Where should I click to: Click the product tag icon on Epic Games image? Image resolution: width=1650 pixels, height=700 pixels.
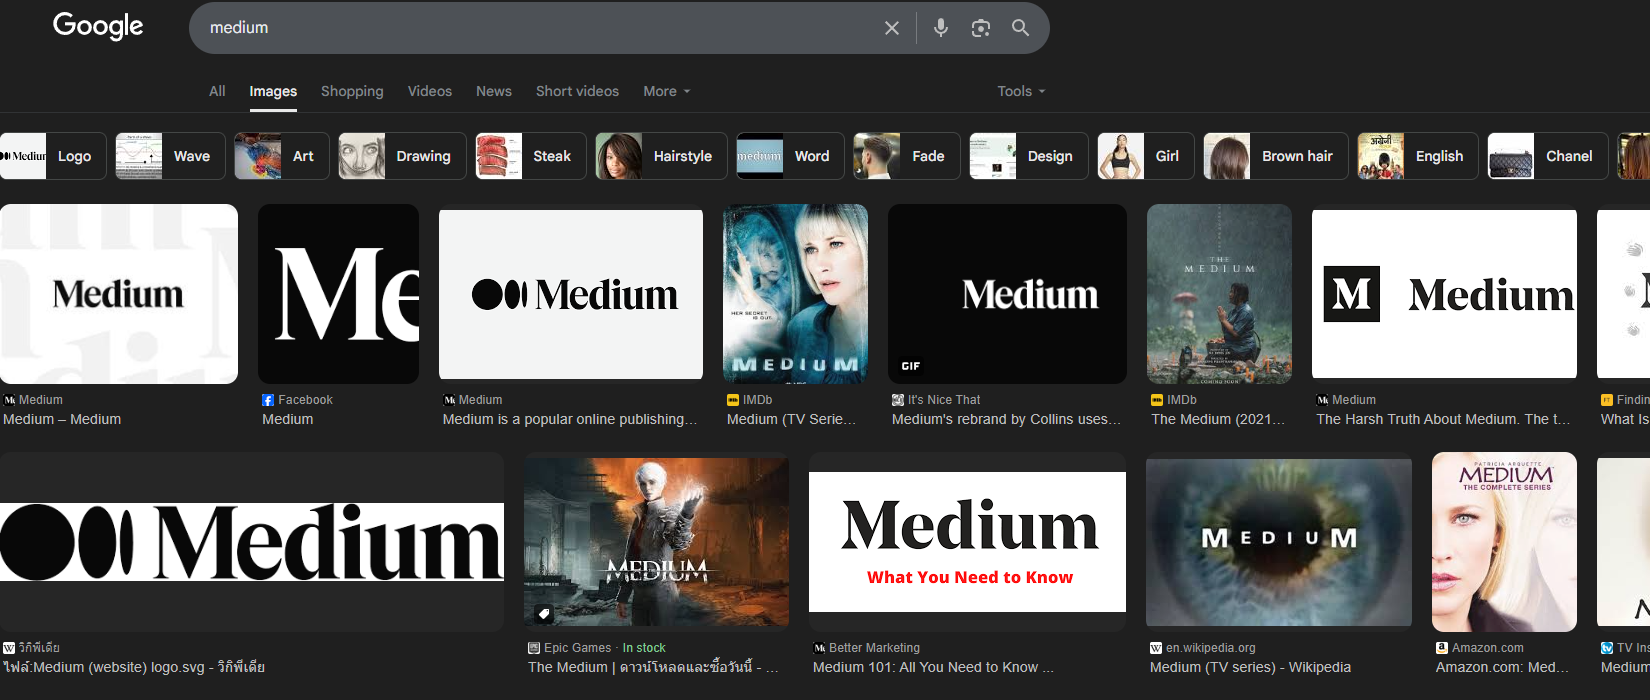pyautogui.click(x=544, y=613)
